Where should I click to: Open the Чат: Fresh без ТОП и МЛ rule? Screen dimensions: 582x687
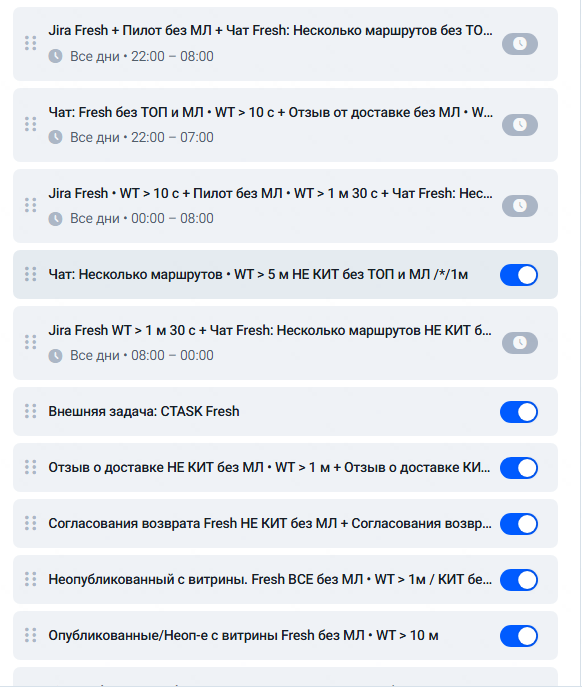(285, 125)
